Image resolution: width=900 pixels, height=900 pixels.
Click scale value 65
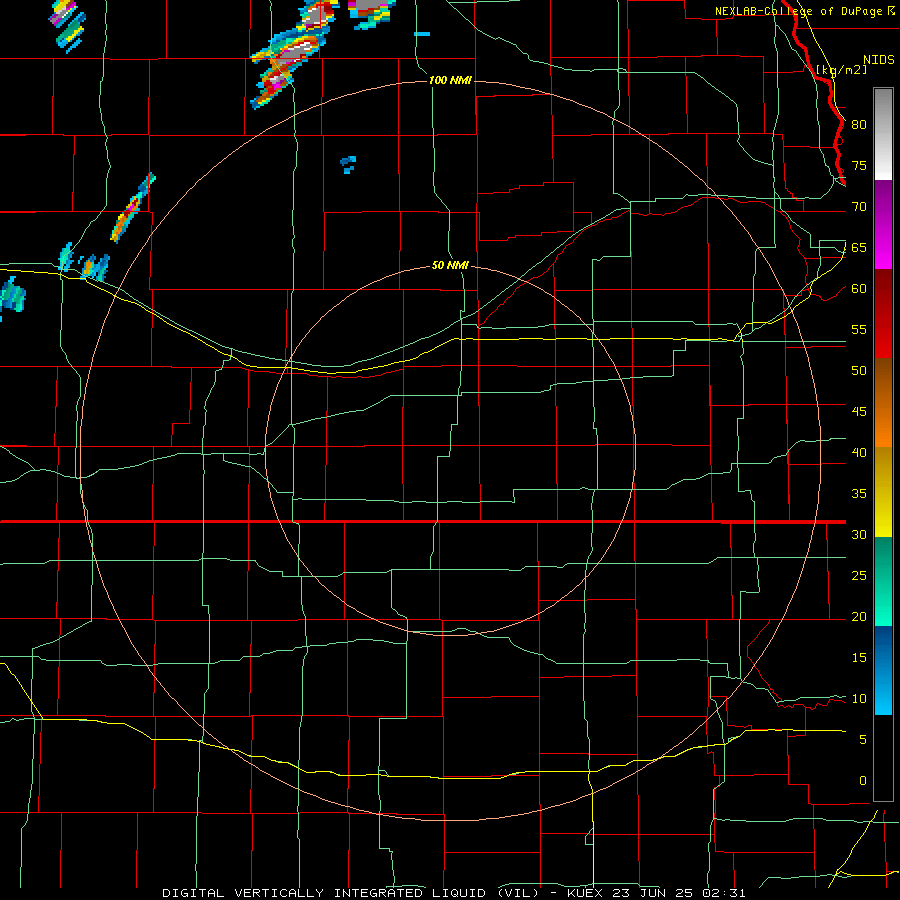click(859, 247)
